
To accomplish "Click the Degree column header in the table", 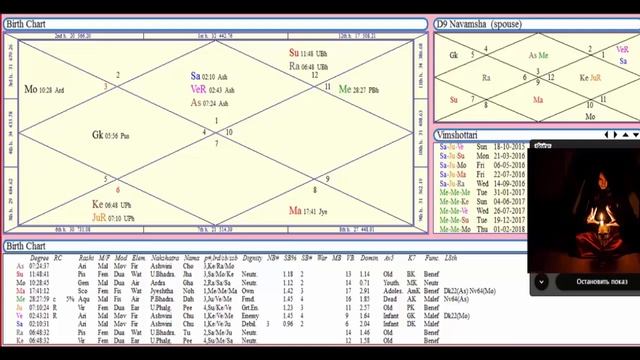I will [39, 258].
